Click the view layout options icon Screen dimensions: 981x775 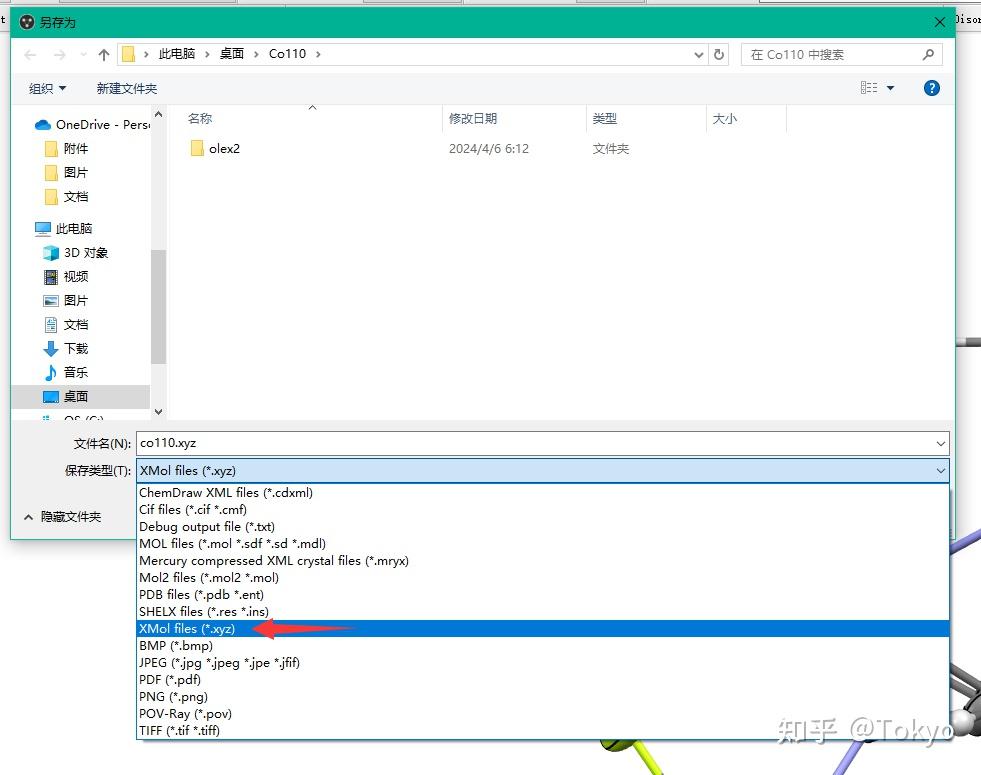869,88
